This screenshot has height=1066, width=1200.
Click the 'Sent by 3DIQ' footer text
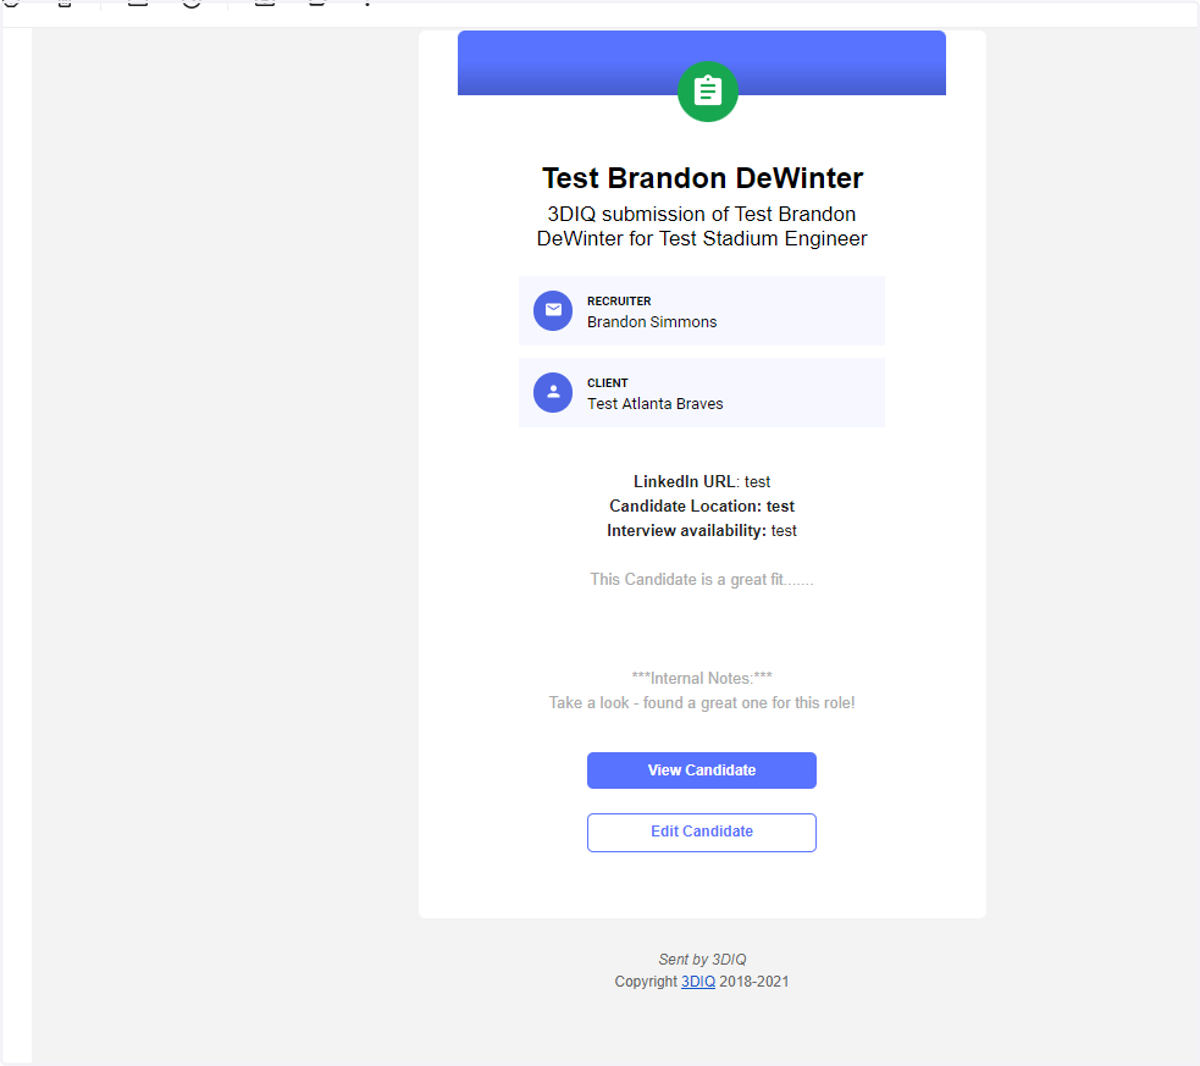tap(702, 959)
